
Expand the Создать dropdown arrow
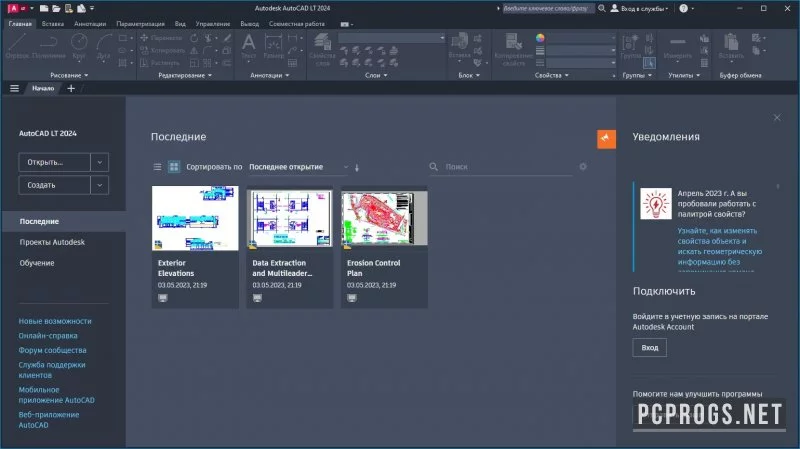pyautogui.click(x=99, y=185)
